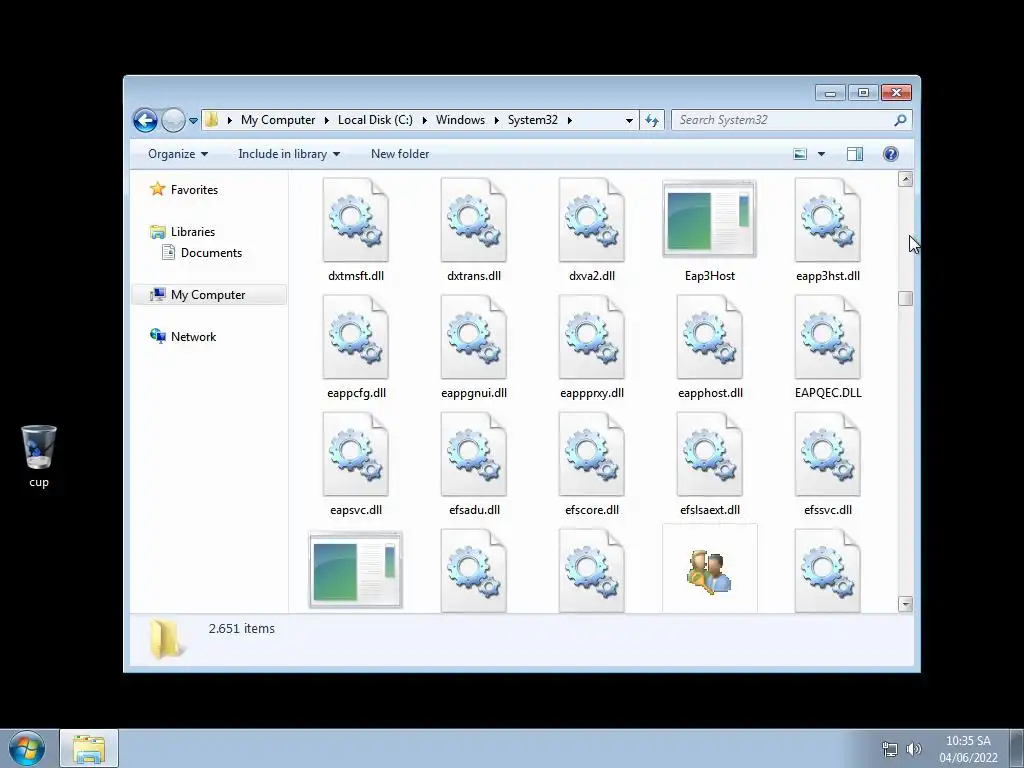The width and height of the screenshot is (1024, 768).
Task: Click the Back navigation arrow
Action: [145, 120]
